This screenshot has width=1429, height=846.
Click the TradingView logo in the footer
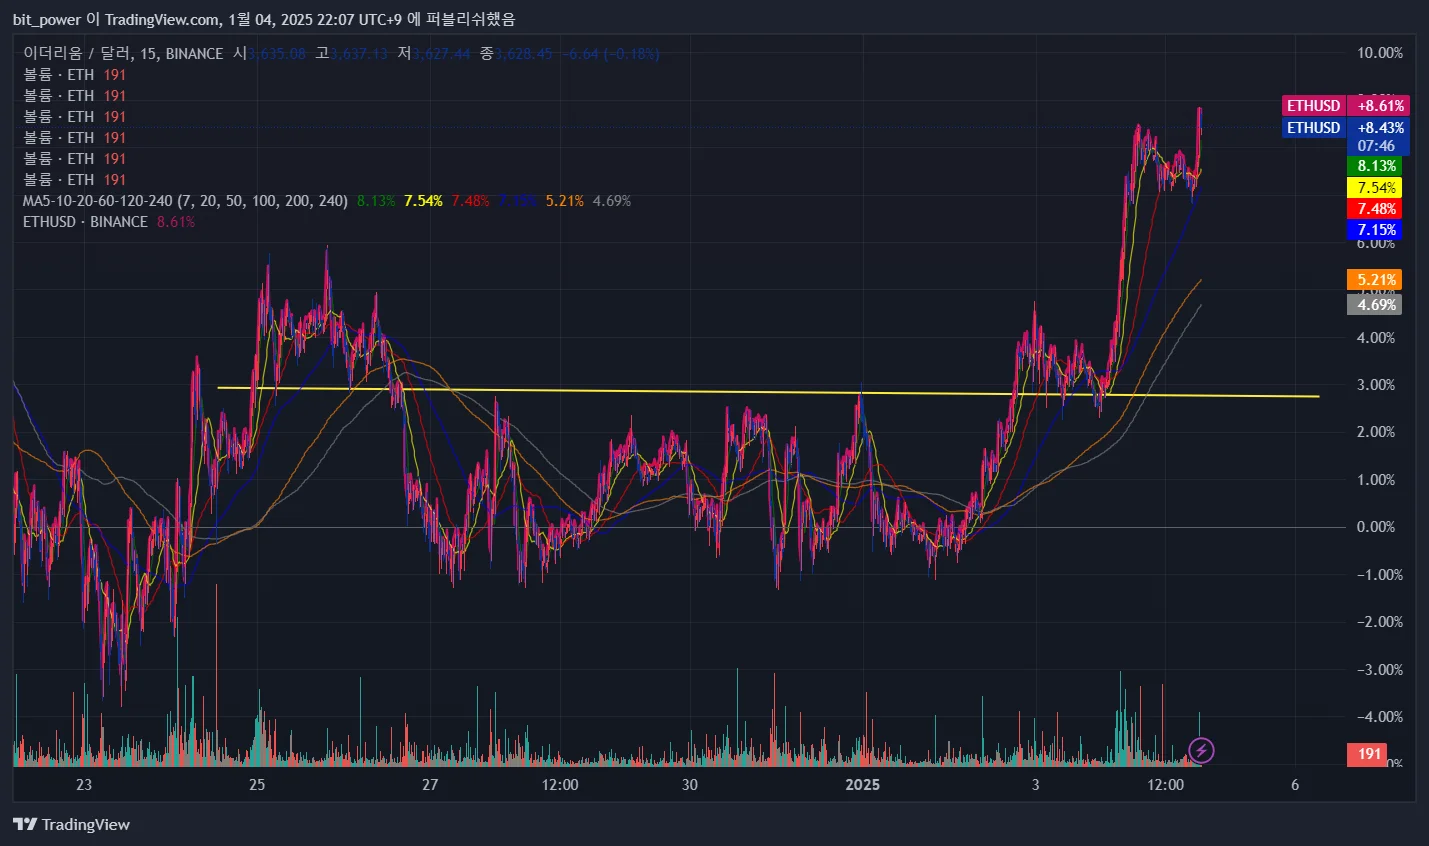click(x=71, y=824)
